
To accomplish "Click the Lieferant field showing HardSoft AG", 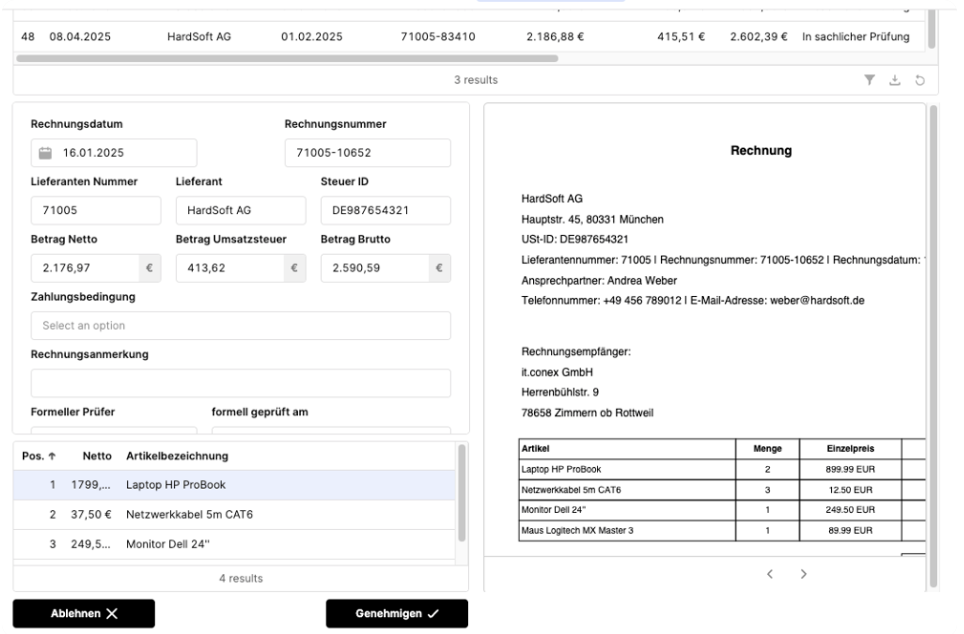I will pos(240,210).
